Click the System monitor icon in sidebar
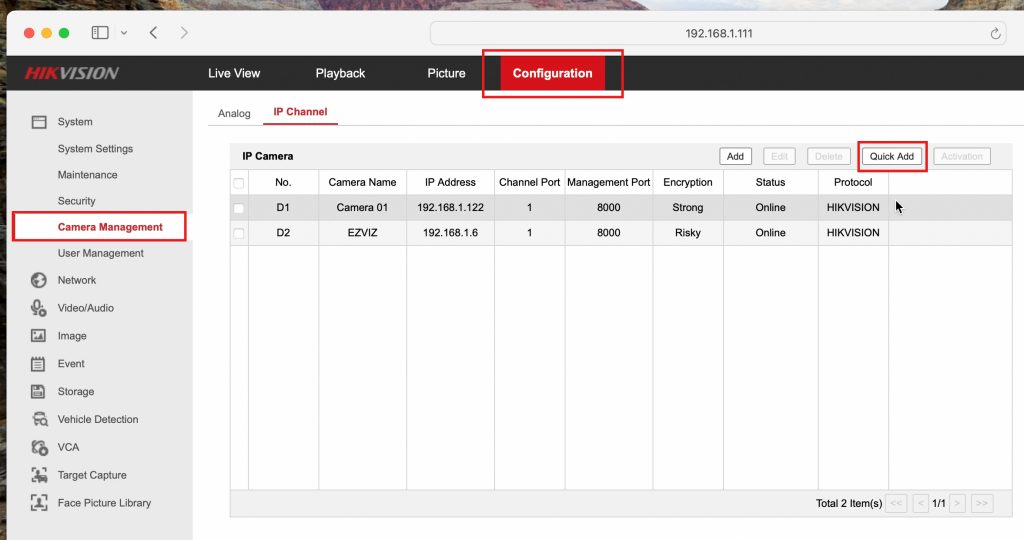Viewport: 1024px width, 540px height. [39, 122]
